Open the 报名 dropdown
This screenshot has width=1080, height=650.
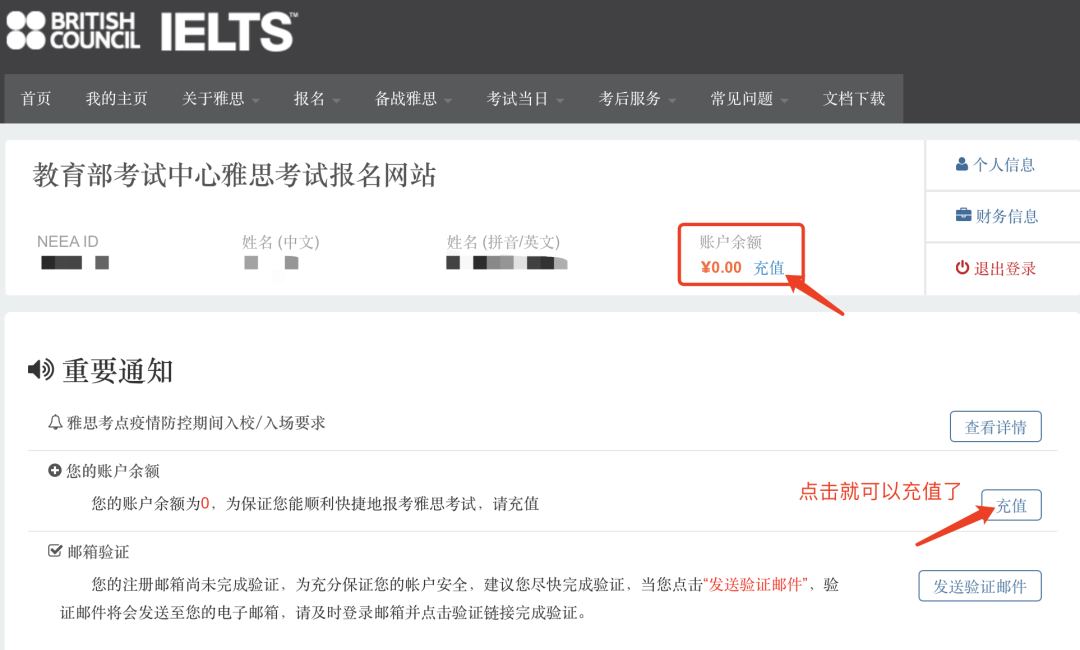click(x=312, y=98)
